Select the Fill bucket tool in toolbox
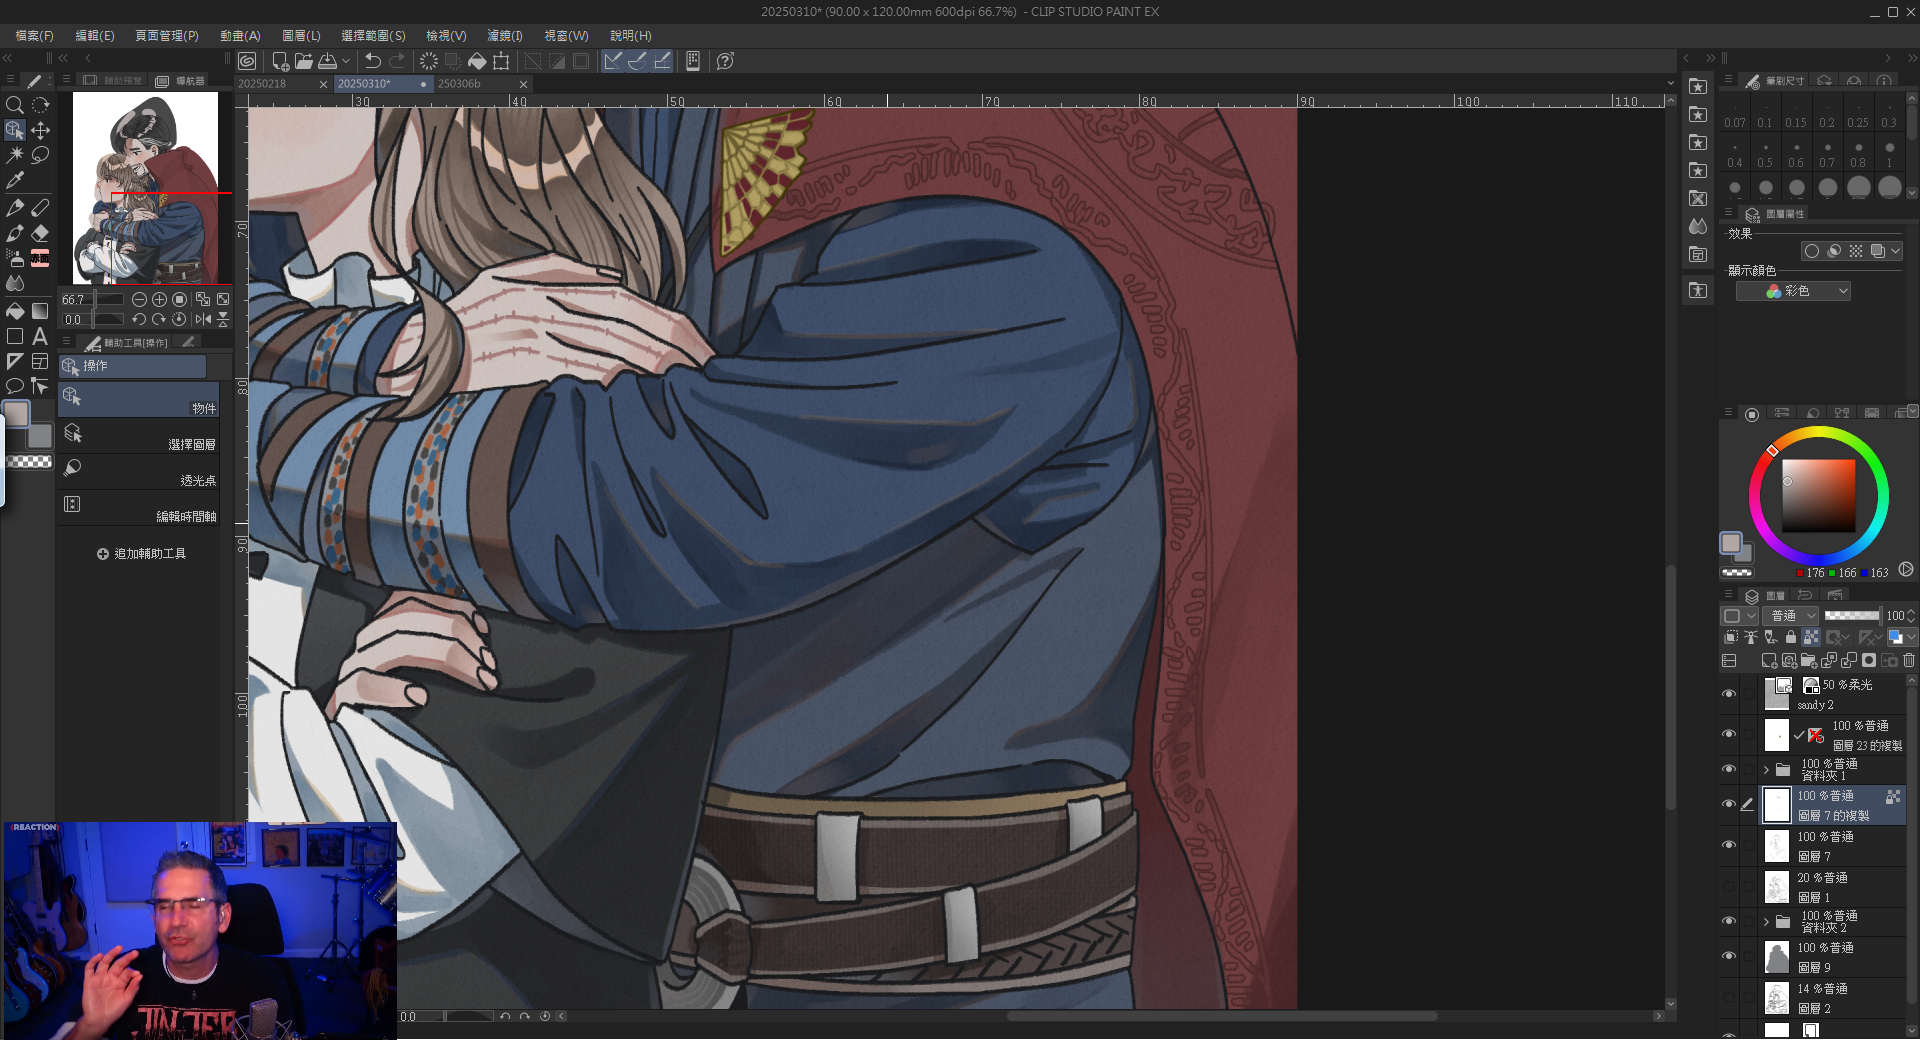Viewport: 1920px width, 1040px height. pyautogui.click(x=15, y=311)
